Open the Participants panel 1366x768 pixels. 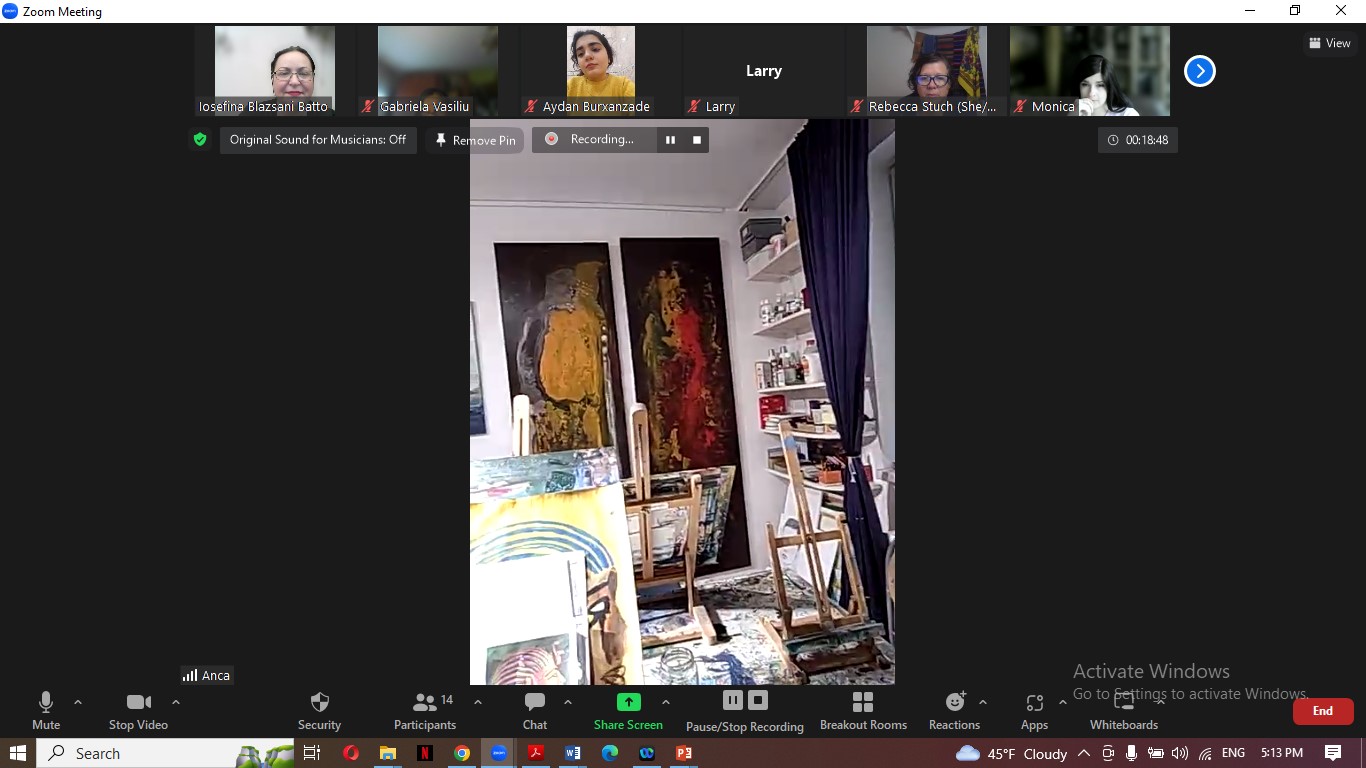(425, 711)
